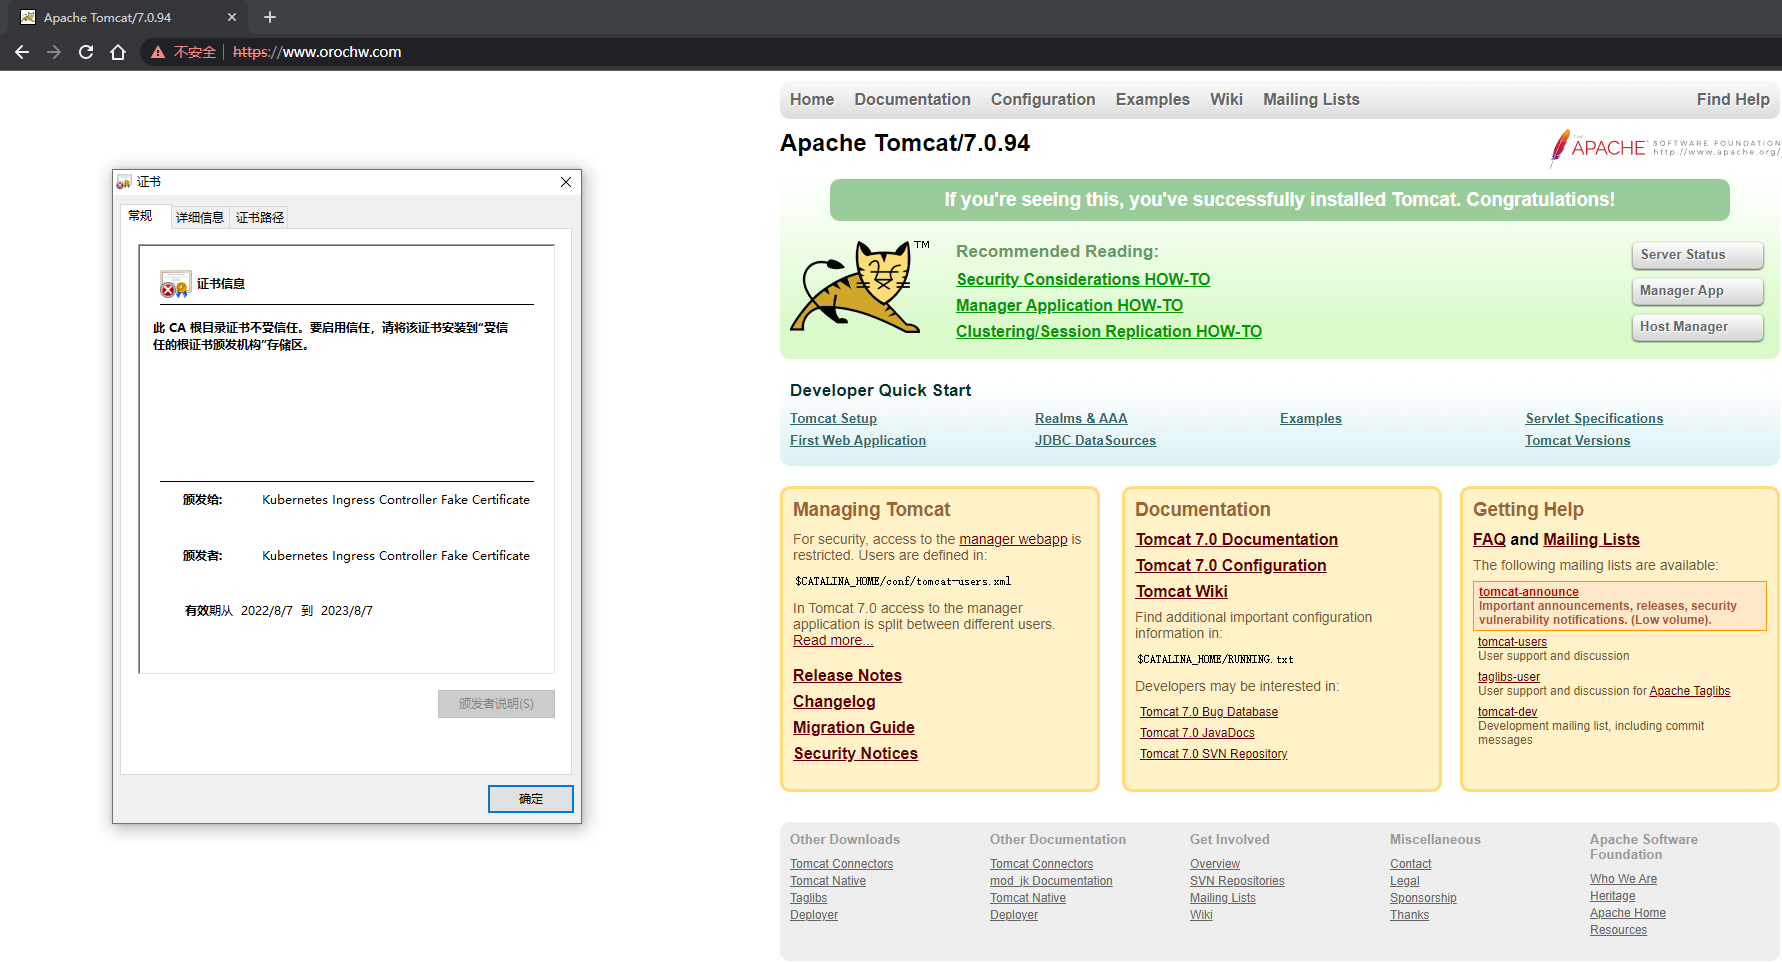Open Release Notes link
Viewport: 1782px width, 963px height.
pyautogui.click(x=847, y=675)
